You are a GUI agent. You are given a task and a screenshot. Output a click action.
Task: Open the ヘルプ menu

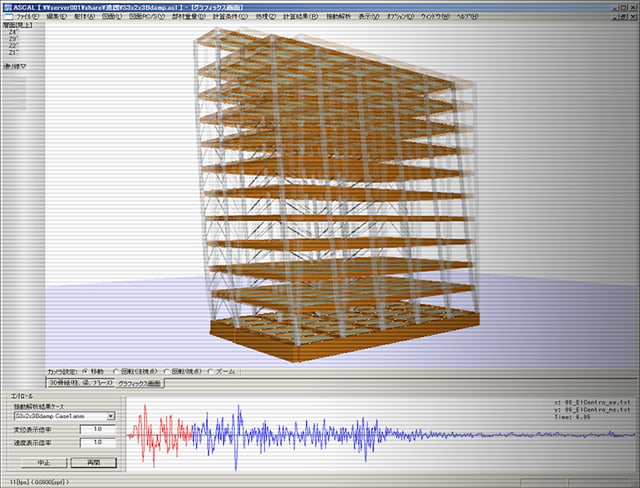point(469,18)
